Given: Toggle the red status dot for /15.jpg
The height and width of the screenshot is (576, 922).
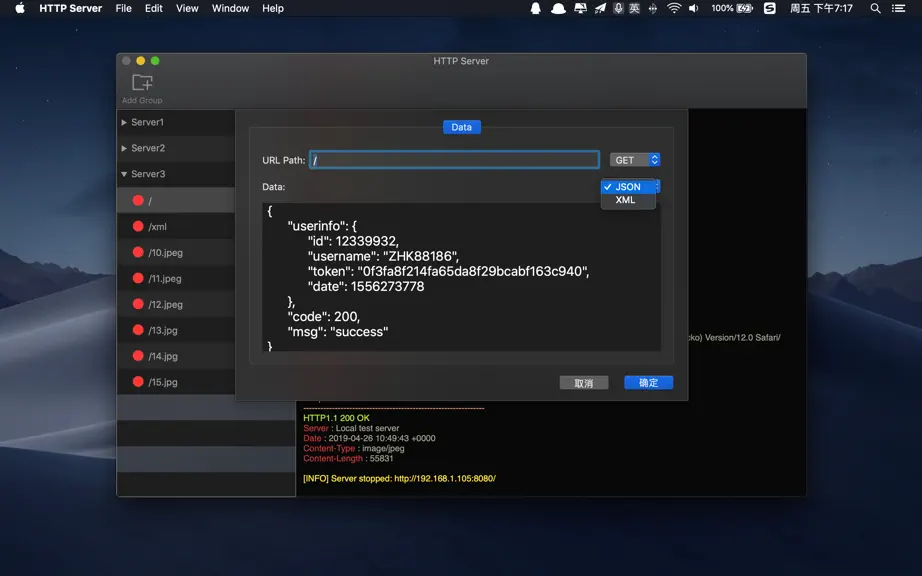Looking at the screenshot, I should [x=138, y=381].
